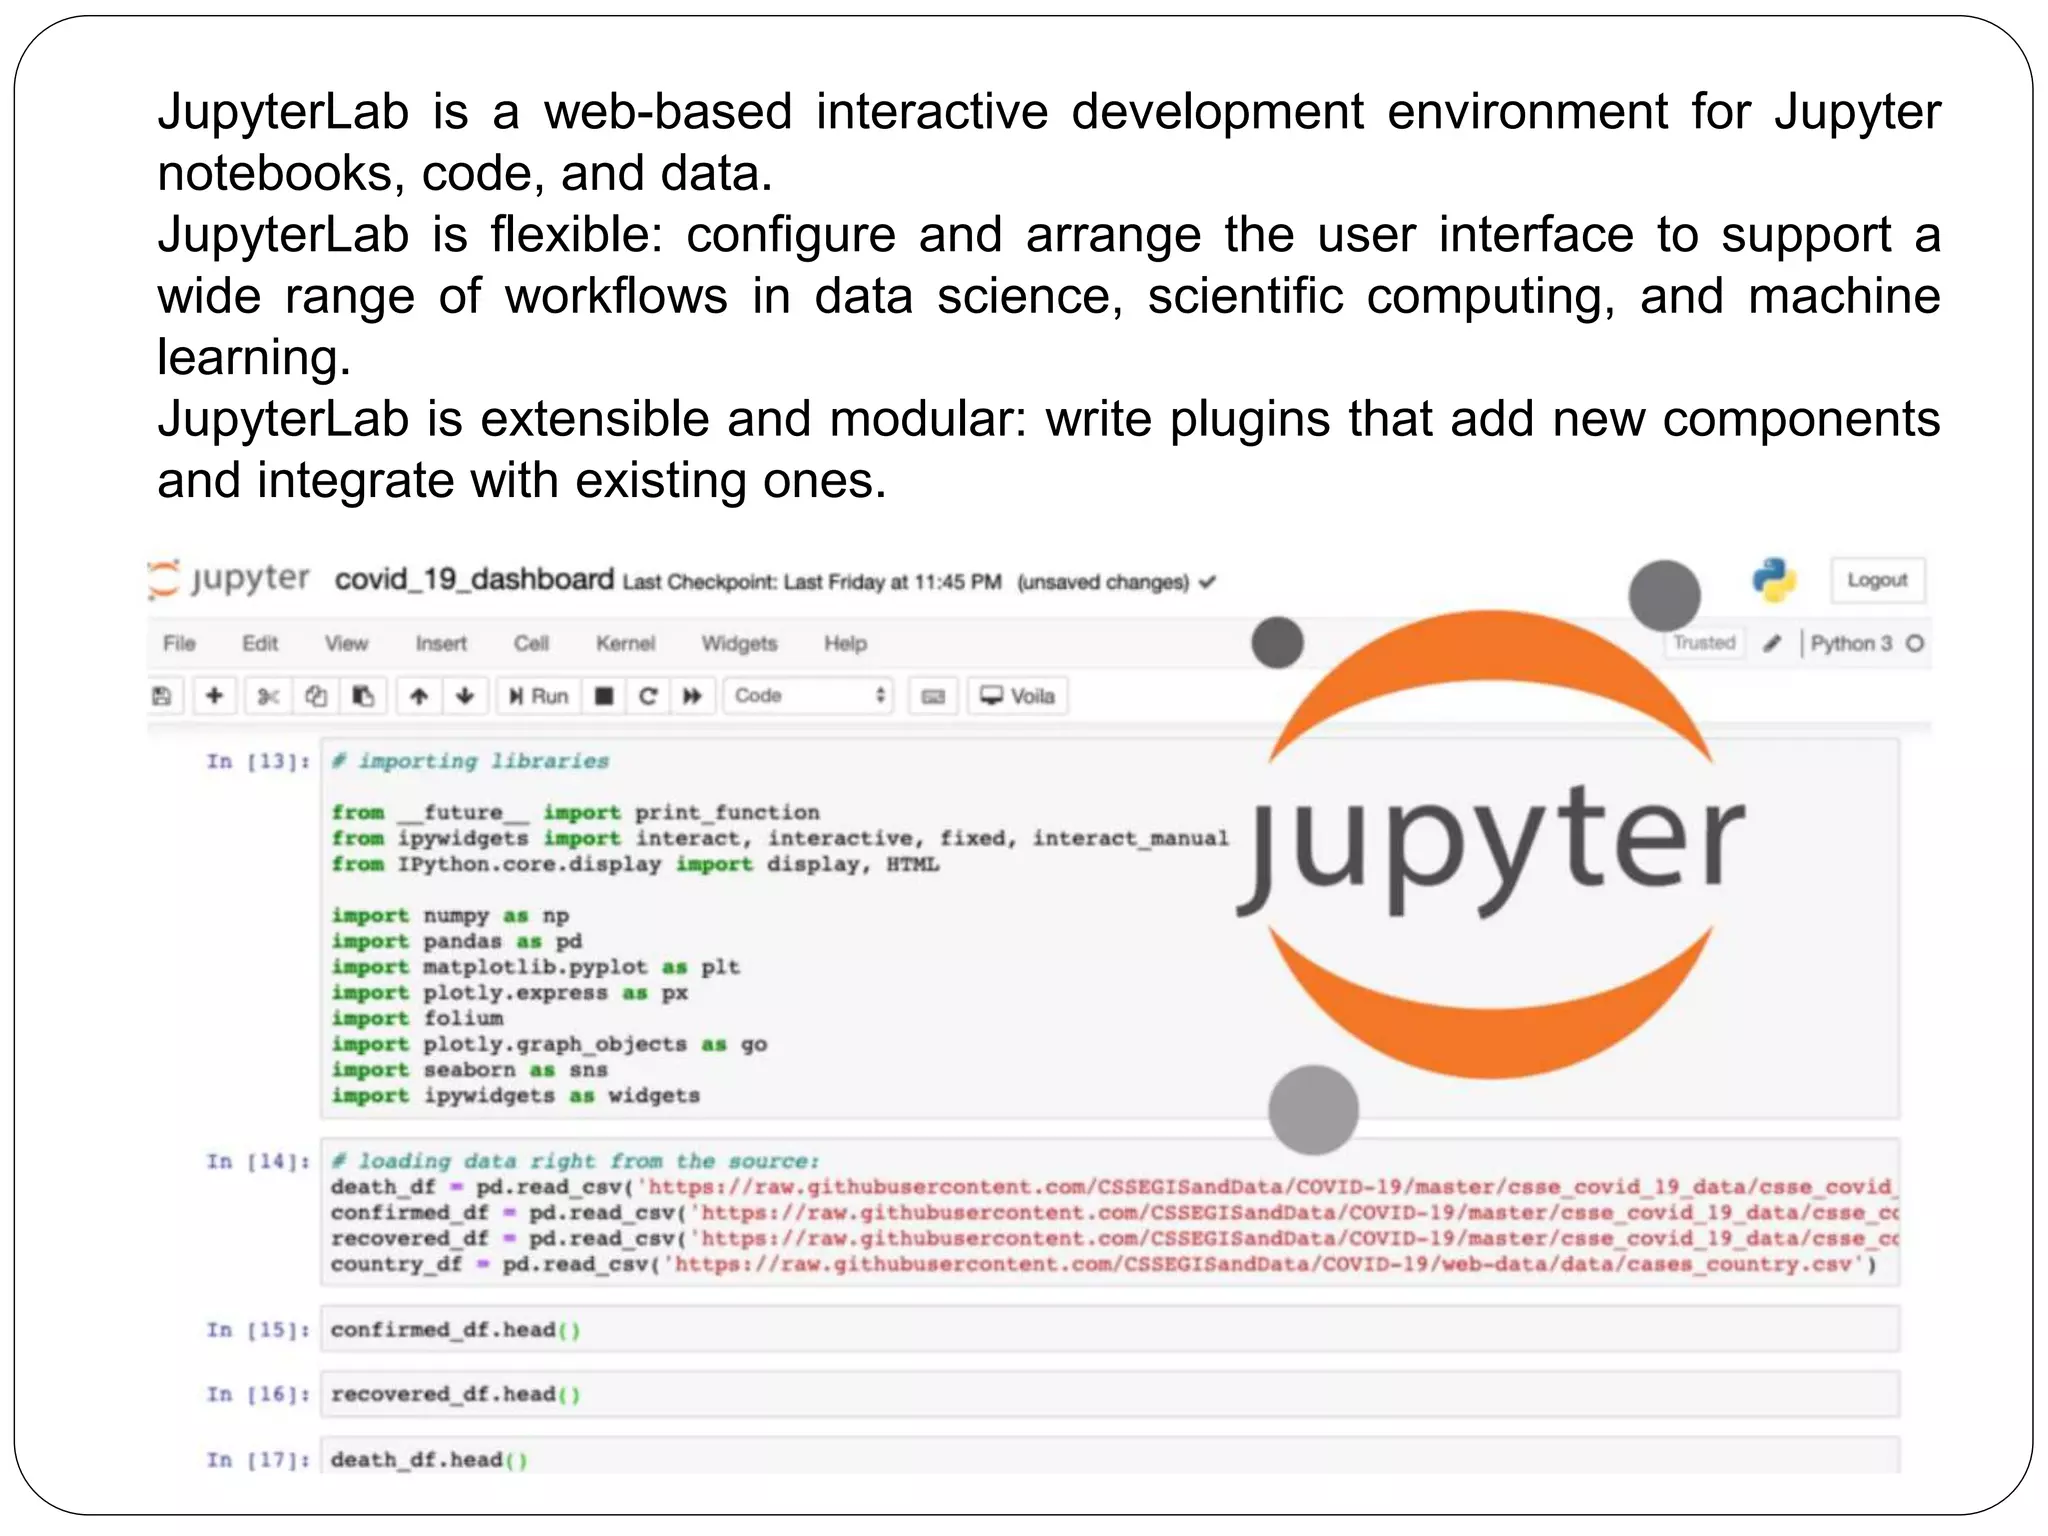Click the In [13] cell prompt
2048x1536 pixels.
click(259, 762)
